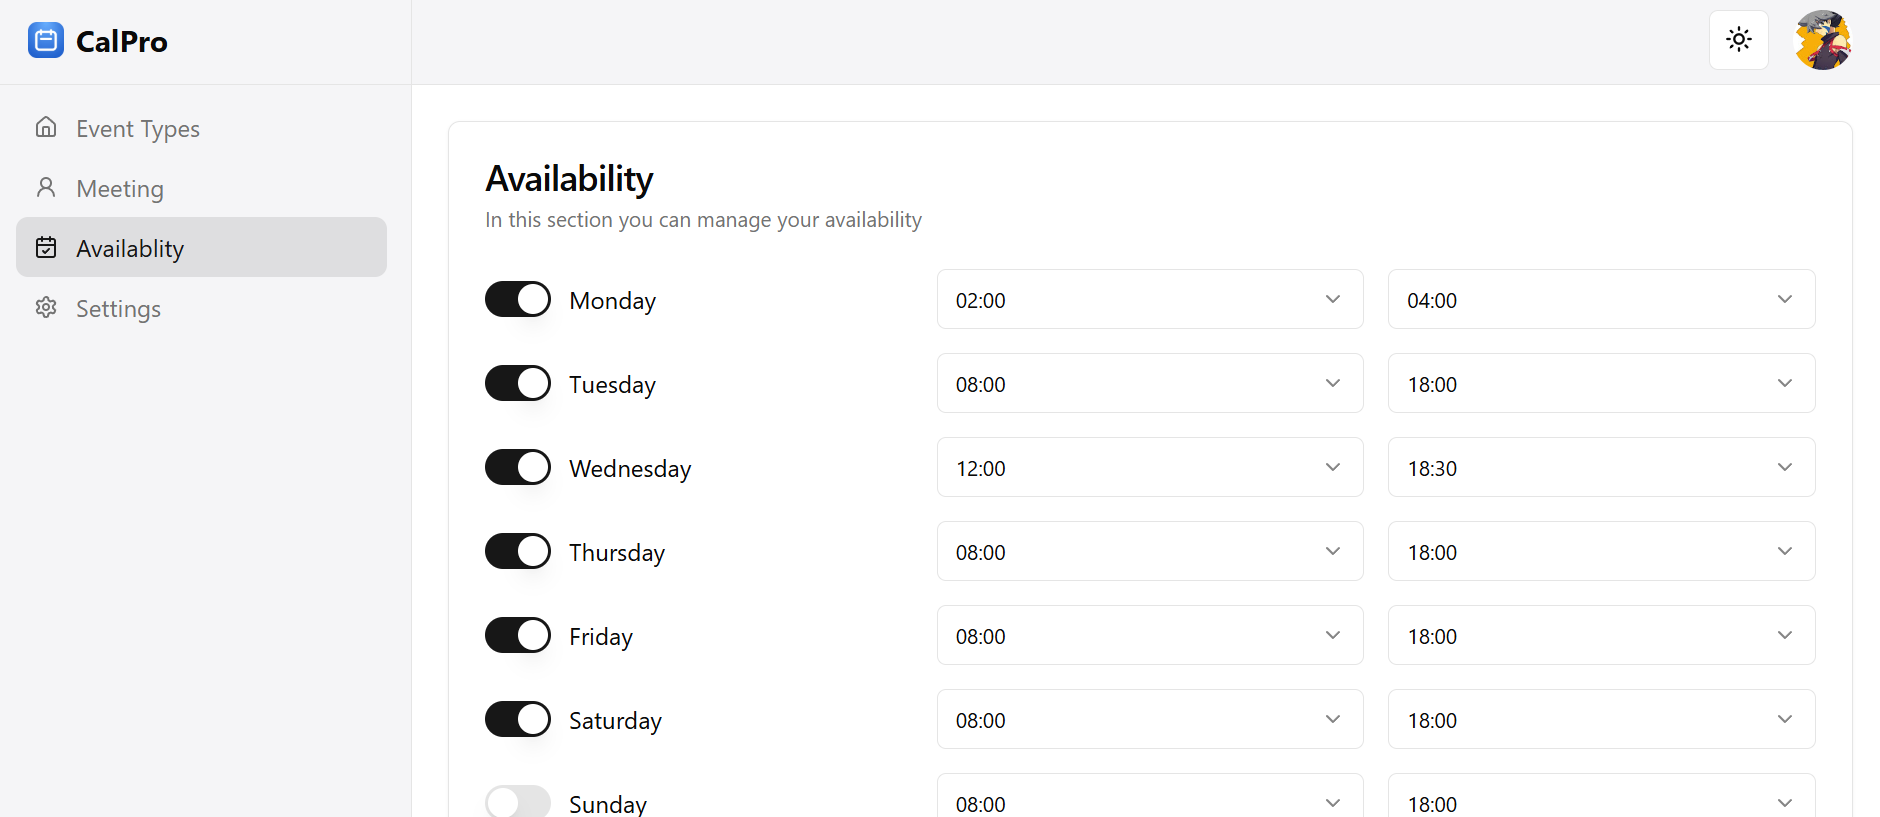Viewport: 1880px width, 817px height.
Task: Click the CalPro brand name link
Action: click(122, 41)
